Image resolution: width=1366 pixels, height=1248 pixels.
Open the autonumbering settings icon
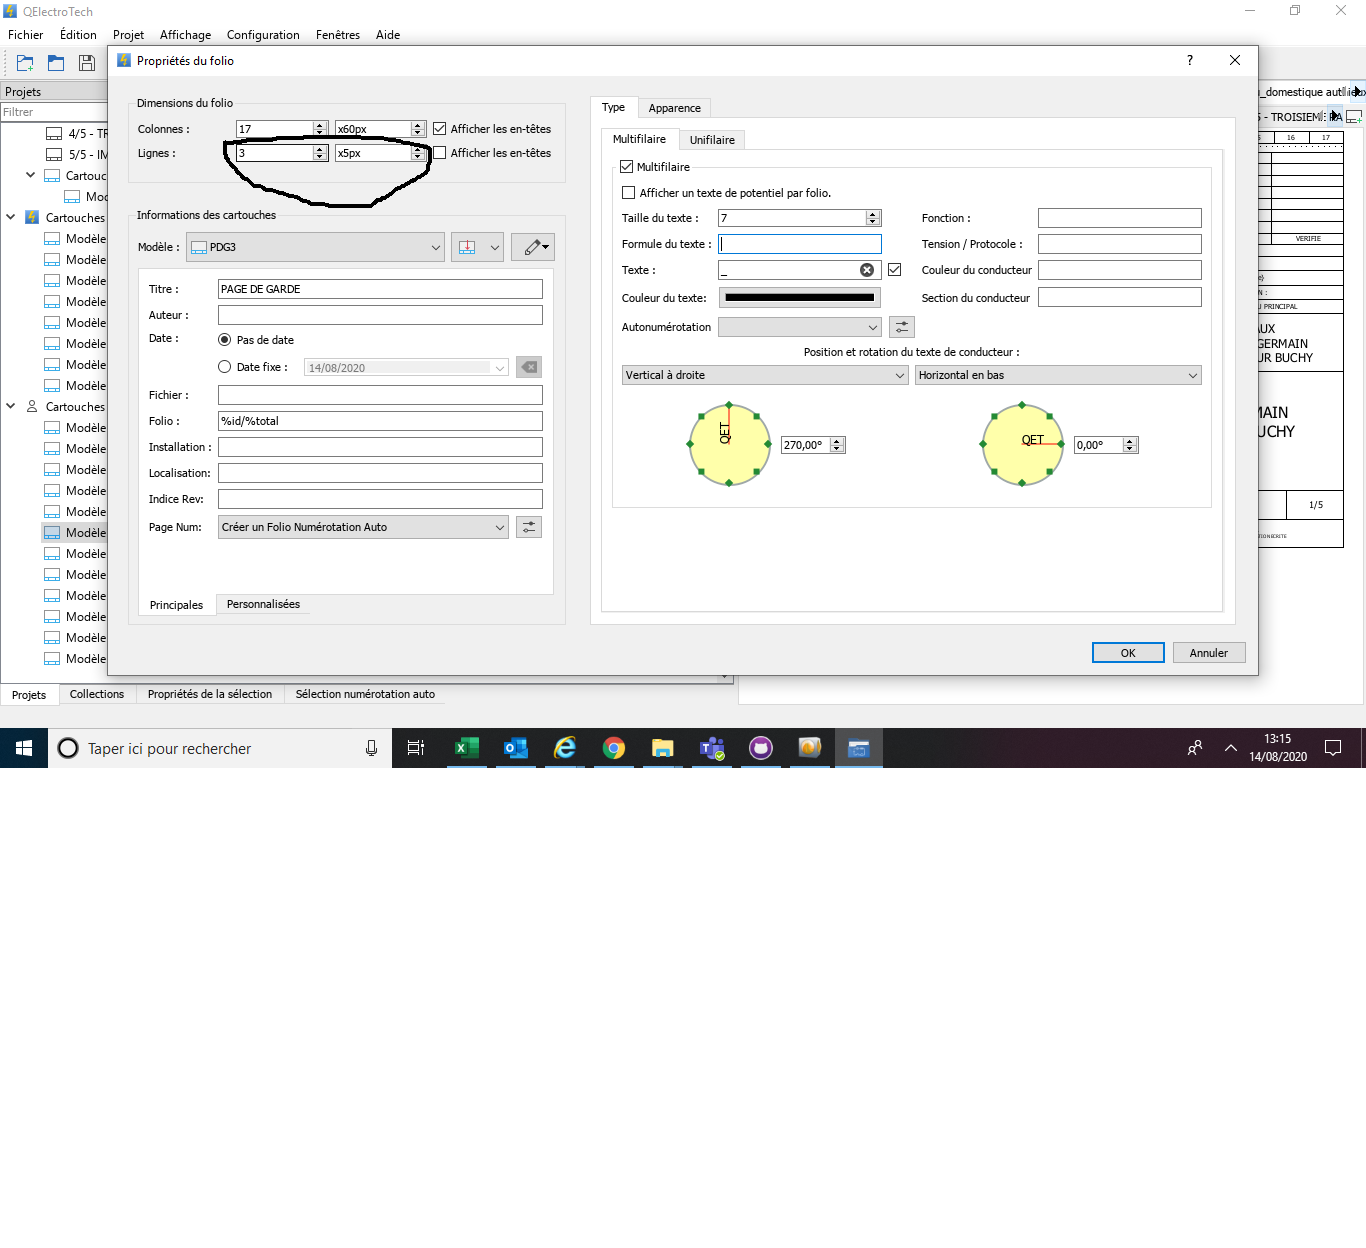tap(901, 327)
